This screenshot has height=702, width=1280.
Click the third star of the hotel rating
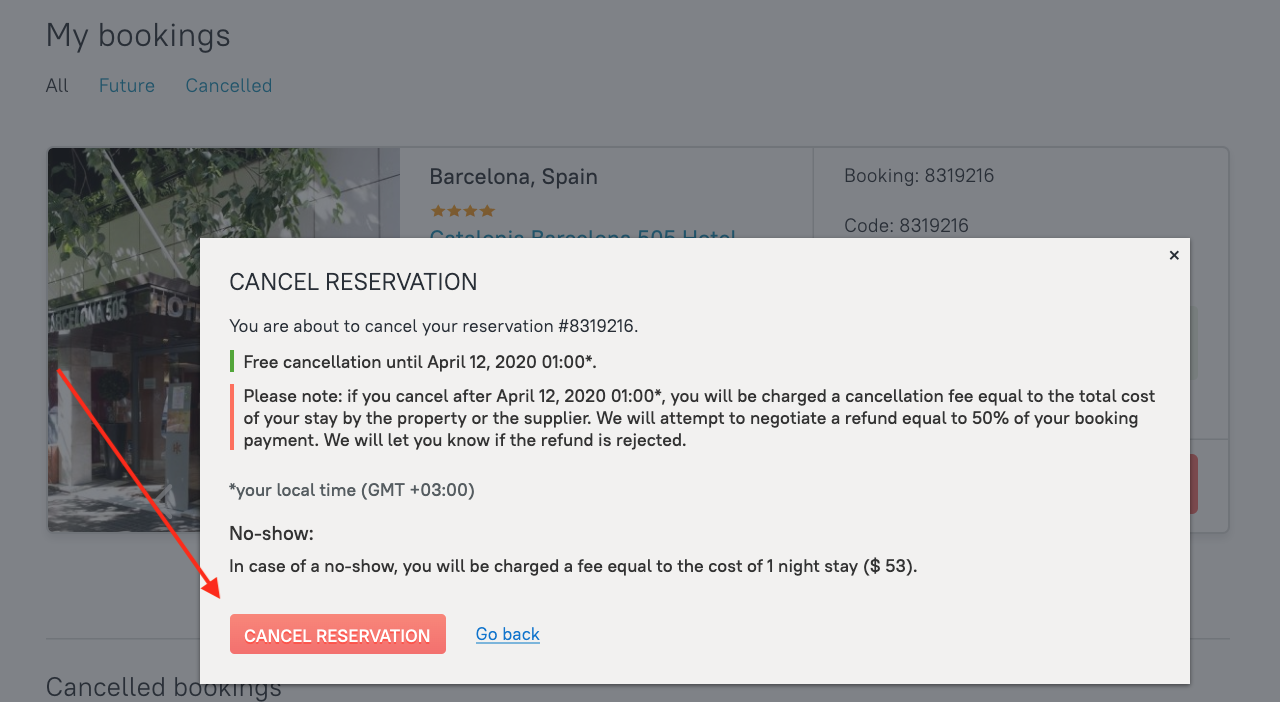470,210
